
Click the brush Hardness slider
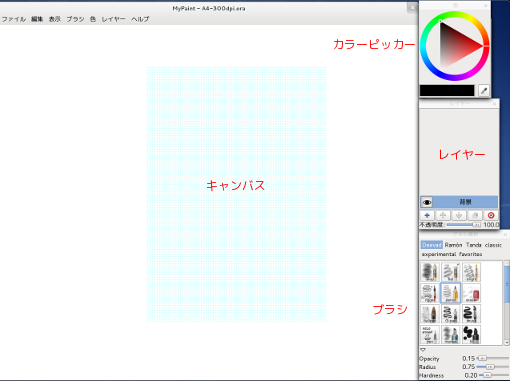(494, 375)
